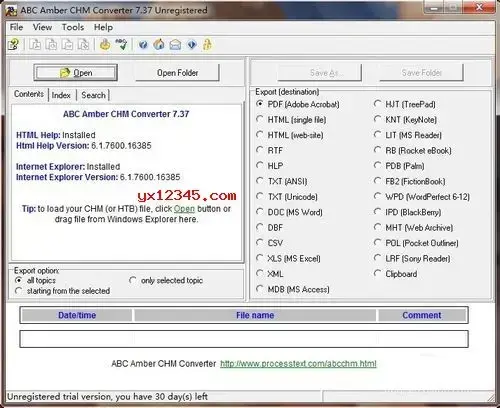Choose DOC (MS Word) export option
This screenshot has width=500, height=408.
coord(289,212)
